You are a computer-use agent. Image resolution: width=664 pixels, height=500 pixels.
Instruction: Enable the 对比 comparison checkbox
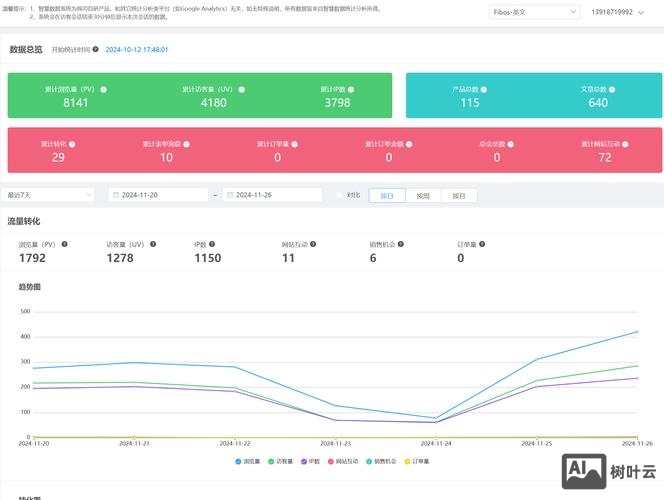(x=340, y=195)
